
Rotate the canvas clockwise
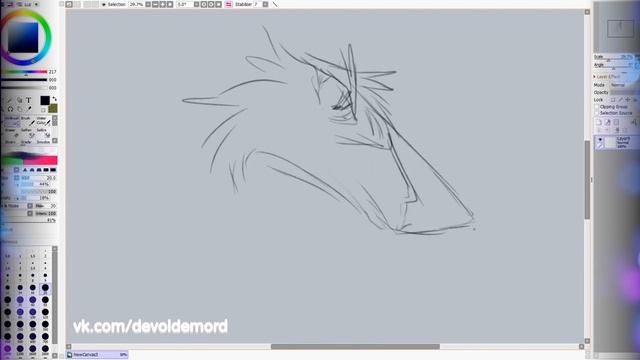(211, 4)
